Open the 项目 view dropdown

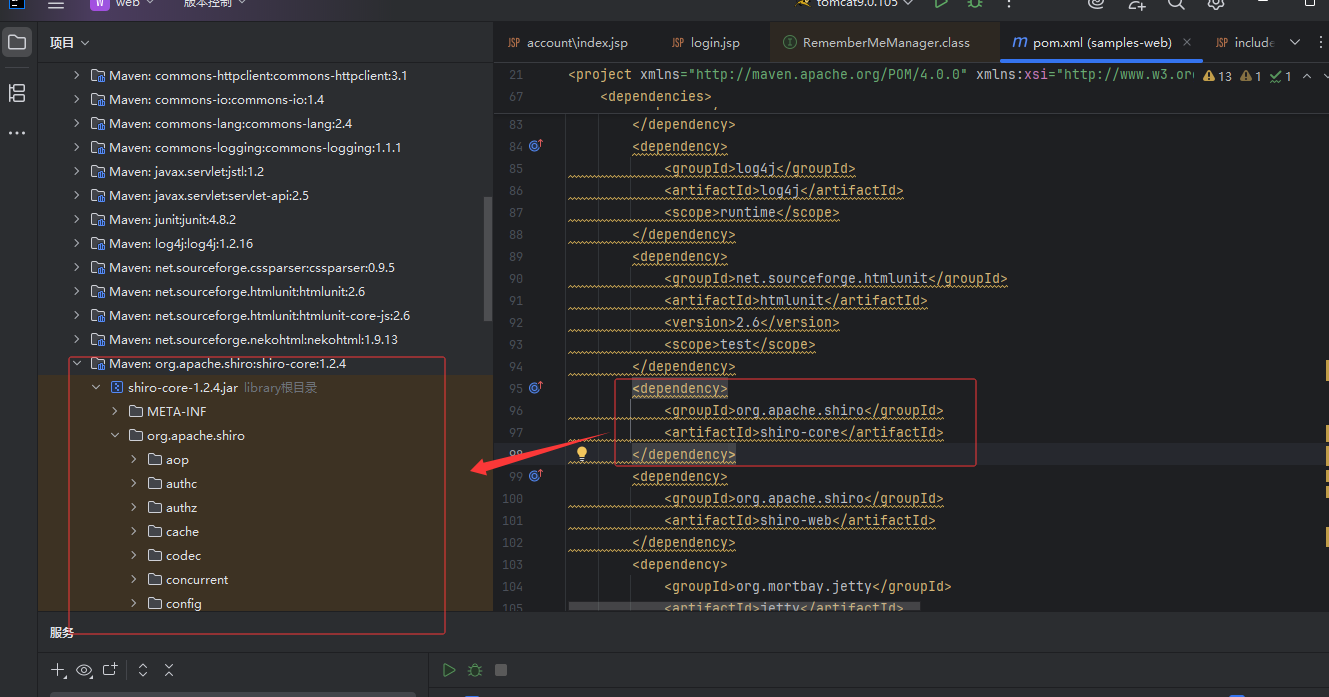70,43
